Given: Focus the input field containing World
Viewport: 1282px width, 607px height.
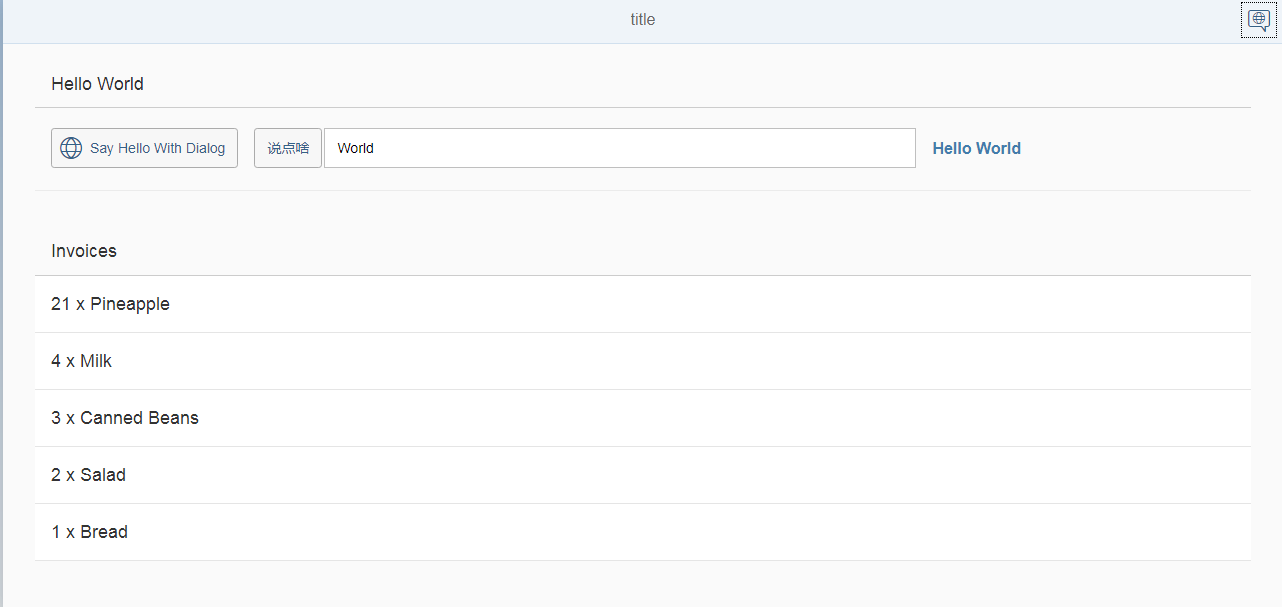Looking at the screenshot, I should tap(619, 148).
